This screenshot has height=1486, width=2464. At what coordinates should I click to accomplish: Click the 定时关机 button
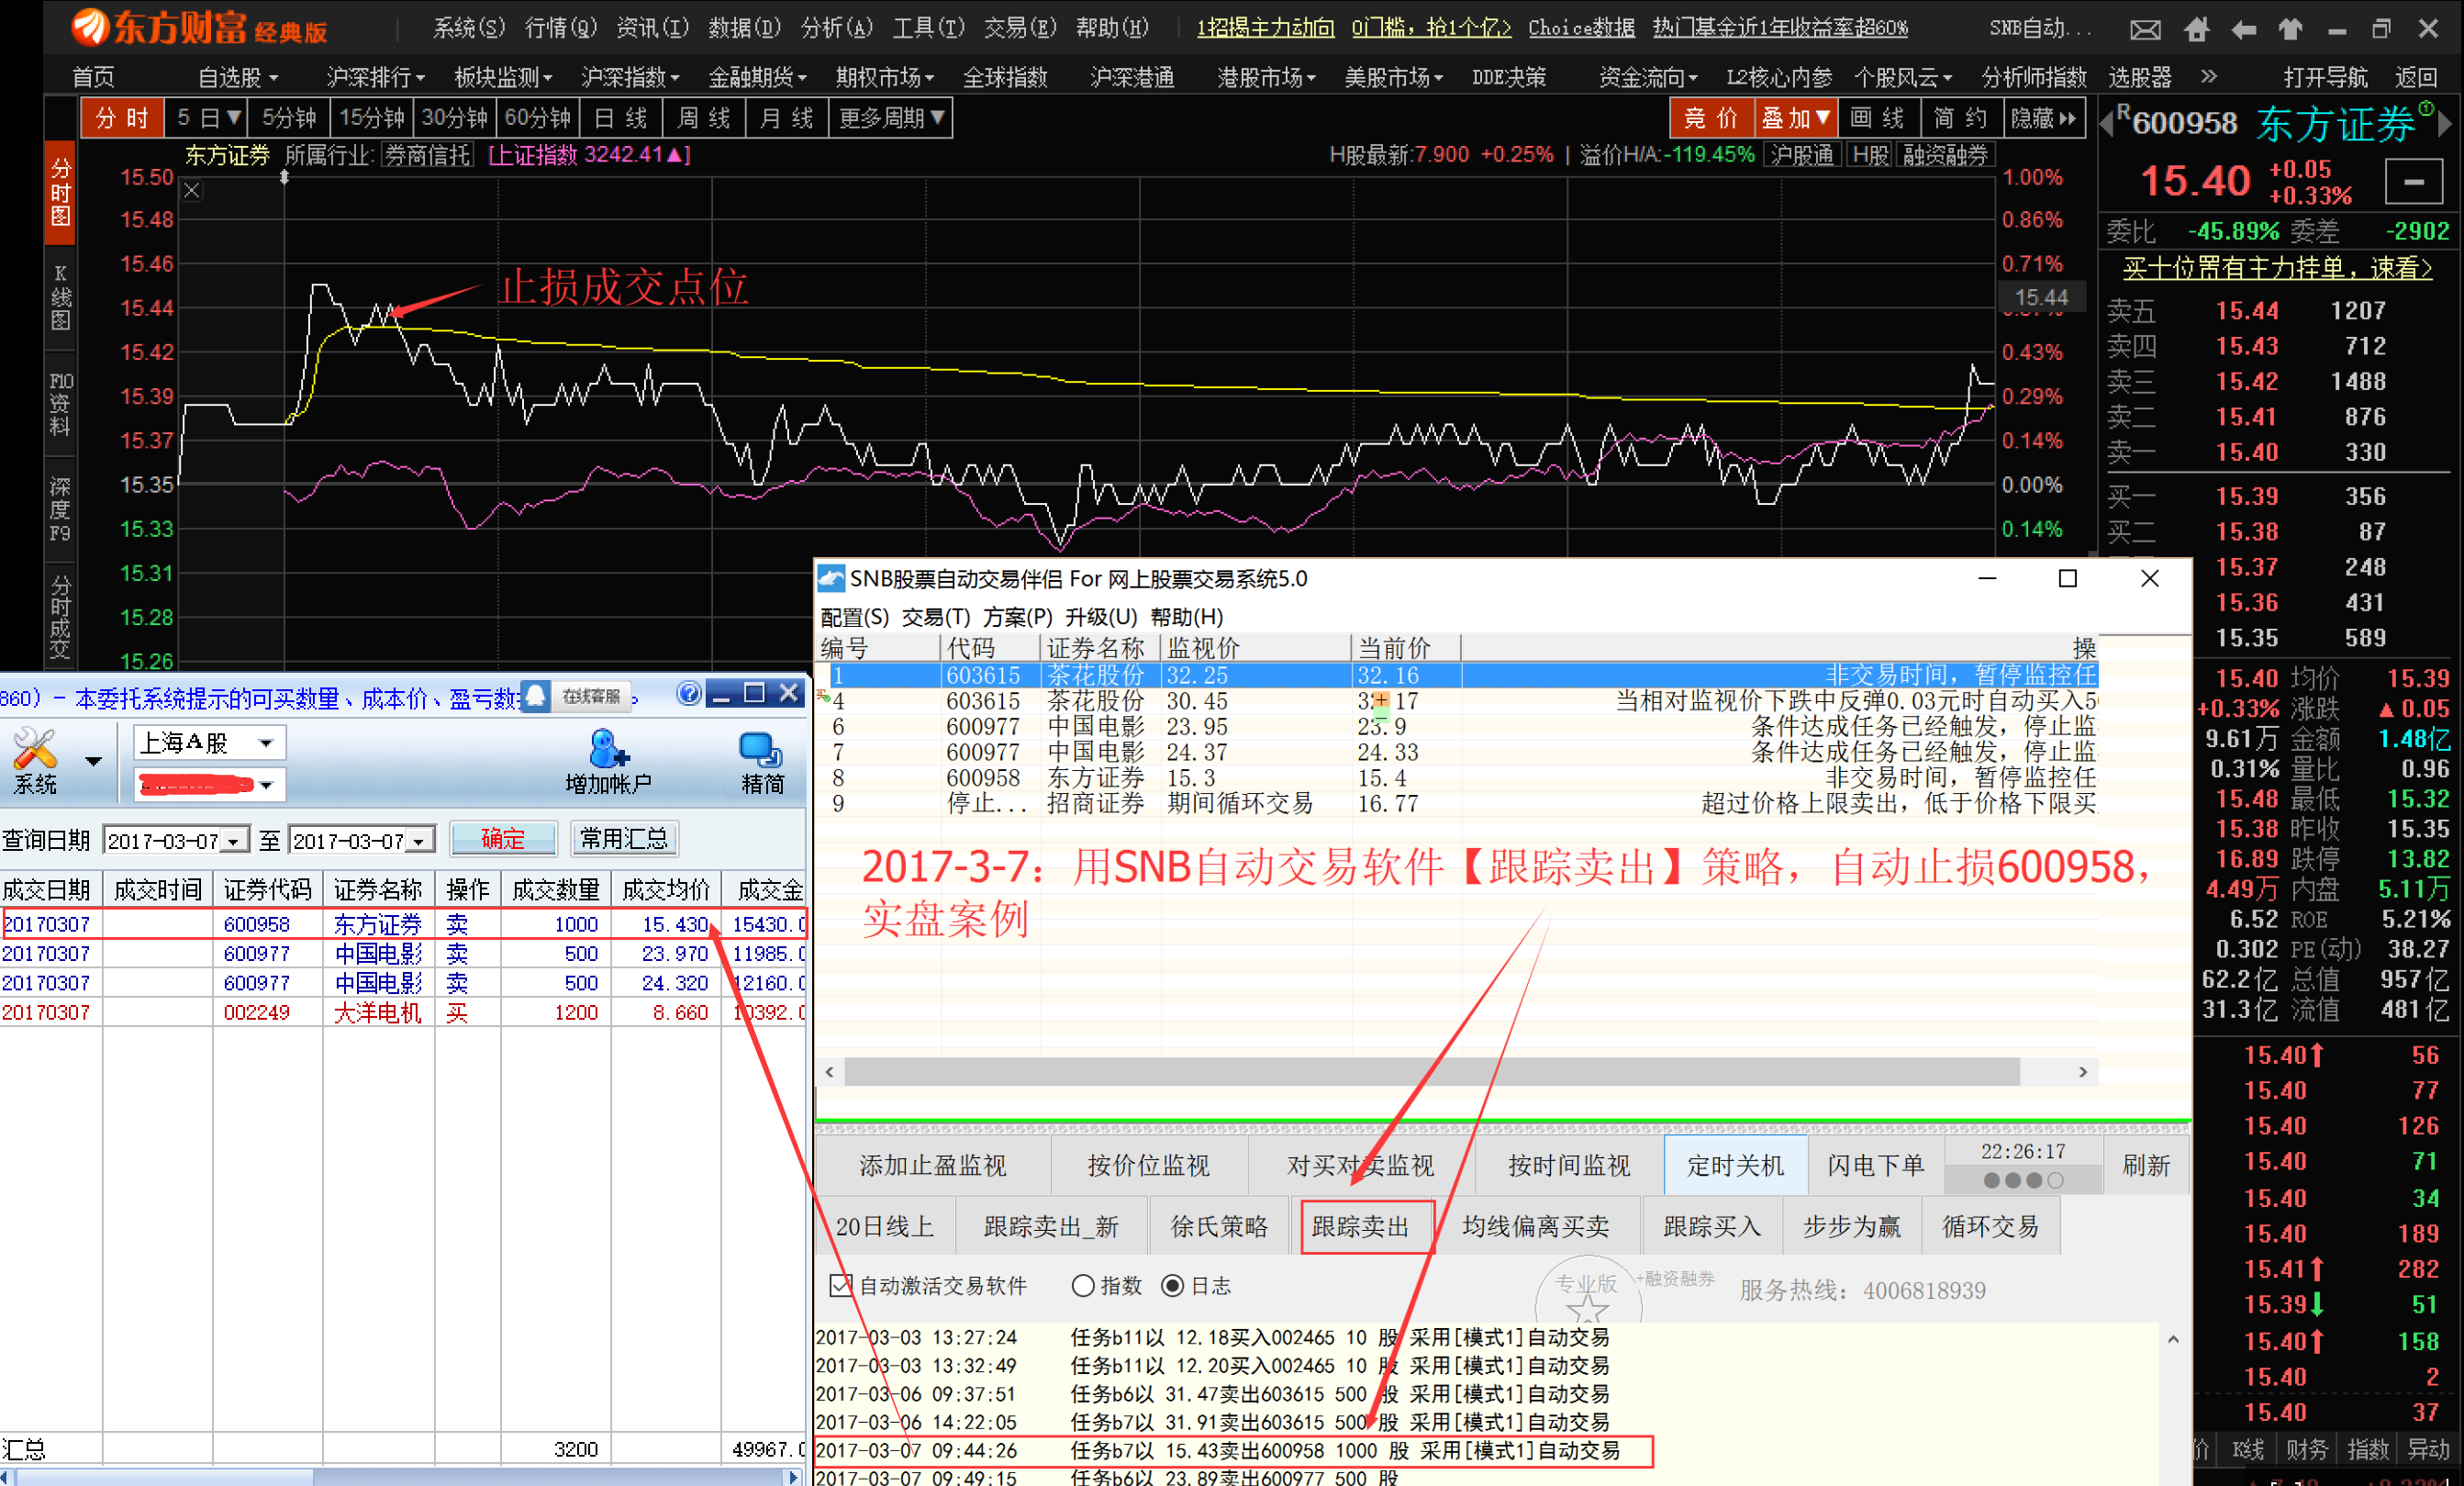click(1735, 1166)
